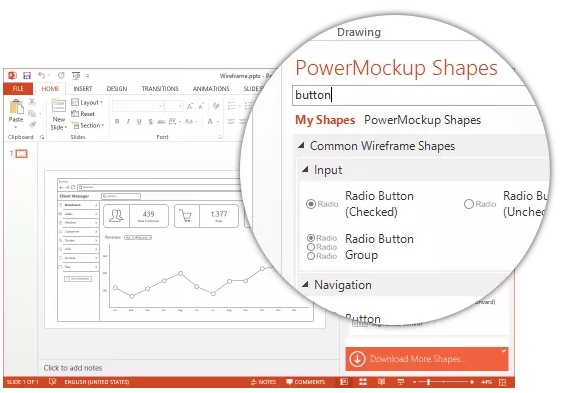This screenshot has width=574, height=393.
Task: Select slide 1 thumbnail in slide panel
Action: (x=22, y=154)
